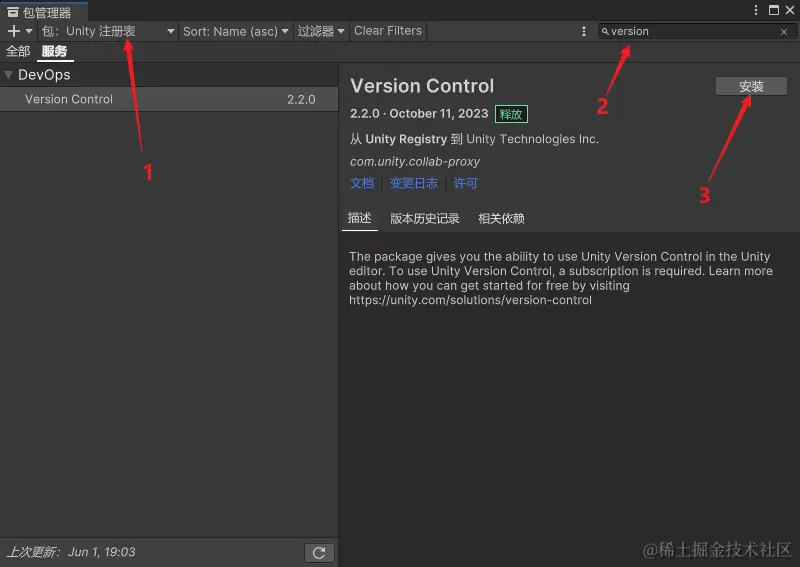Click the 2.2.0 · October 11, 2023 text
The image size is (800, 567).
pyautogui.click(x=419, y=113)
